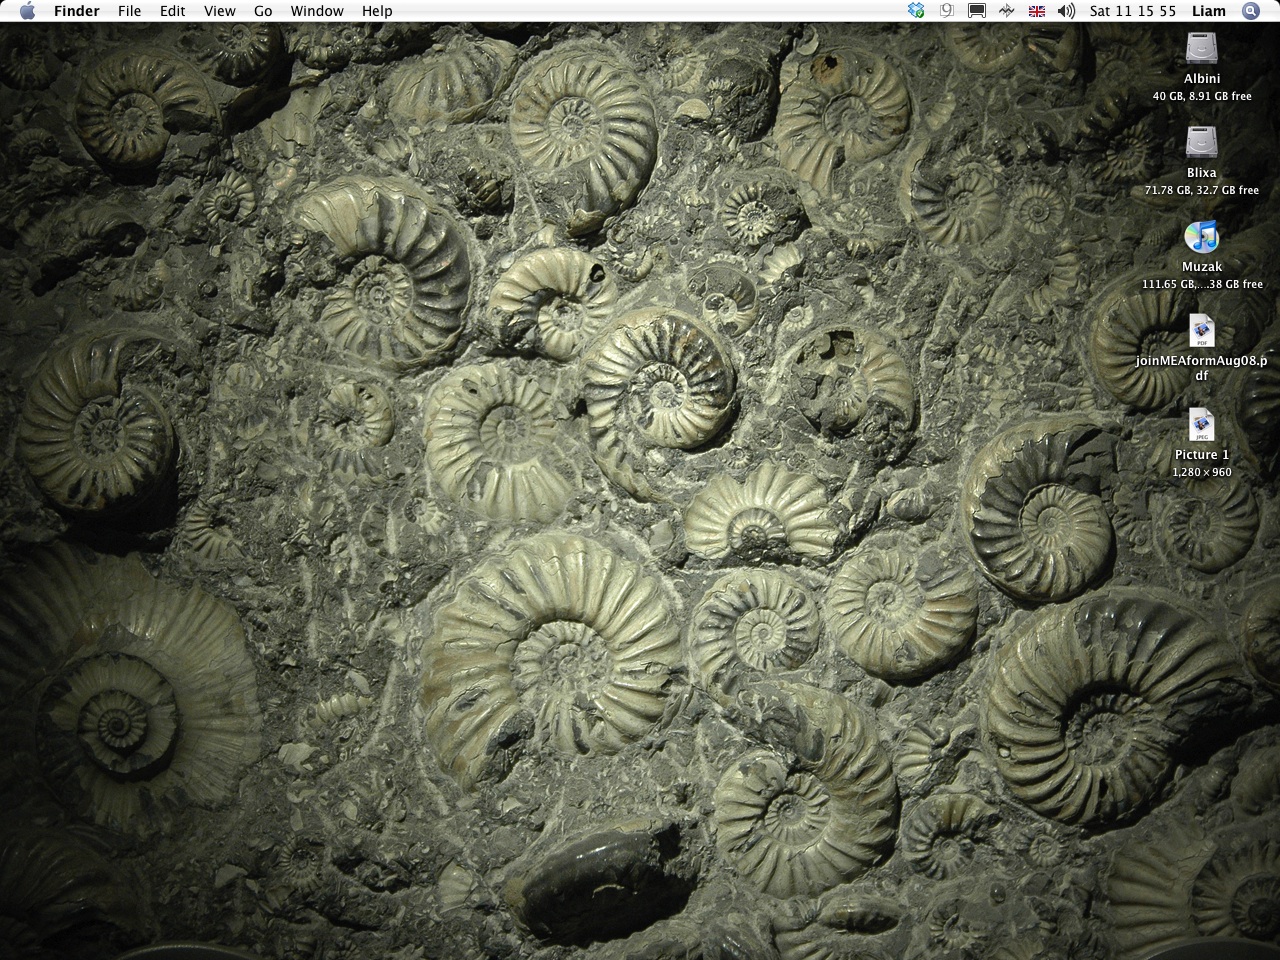Screen dimensions: 1280x960
Task: Click the activity waveform menu bar icon
Action: click(1007, 11)
